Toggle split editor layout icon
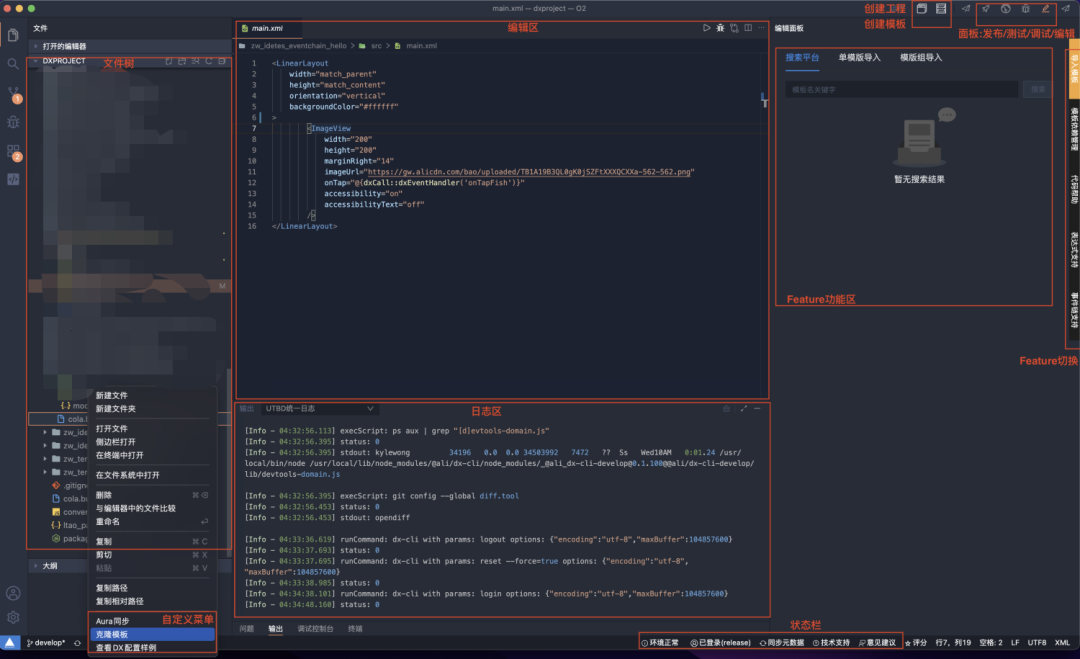Image resolution: width=1080 pixels, height=659 pixels. point(749,28)
